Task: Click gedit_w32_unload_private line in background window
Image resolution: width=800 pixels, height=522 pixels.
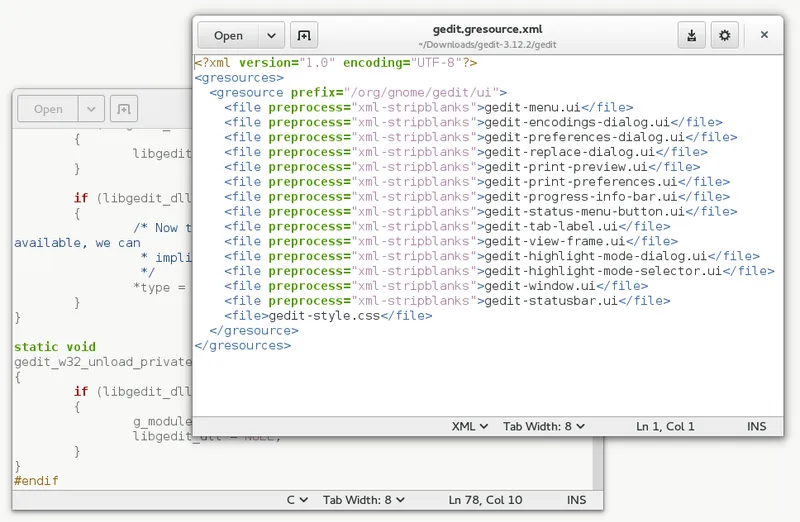Action: coord(103,362)
